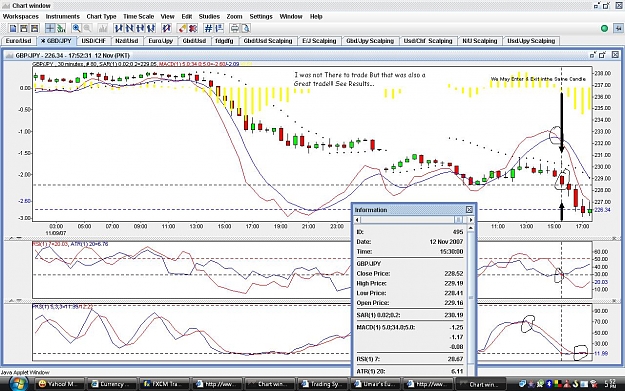Switch to the Nzd/Usd tab
Image resolution: width=625 pixels, height=391 pixels.
[127, 41]
